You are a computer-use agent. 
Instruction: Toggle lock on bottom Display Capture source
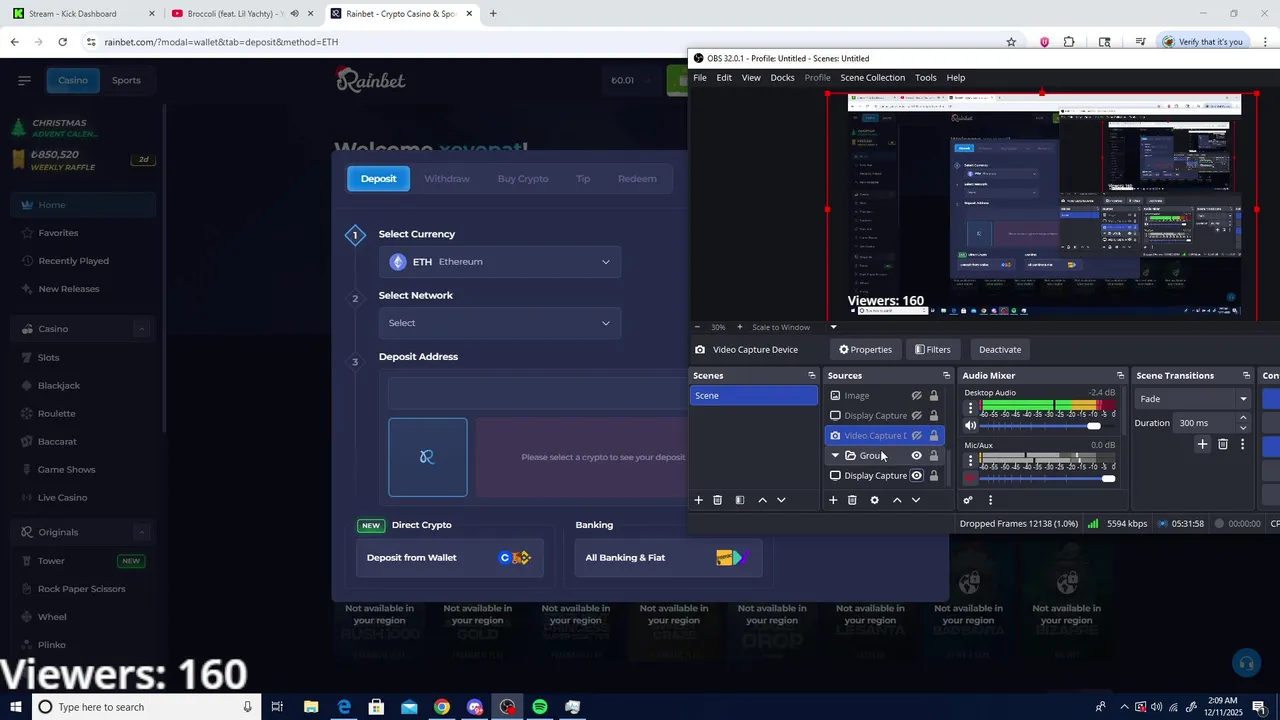coord(934,476)
